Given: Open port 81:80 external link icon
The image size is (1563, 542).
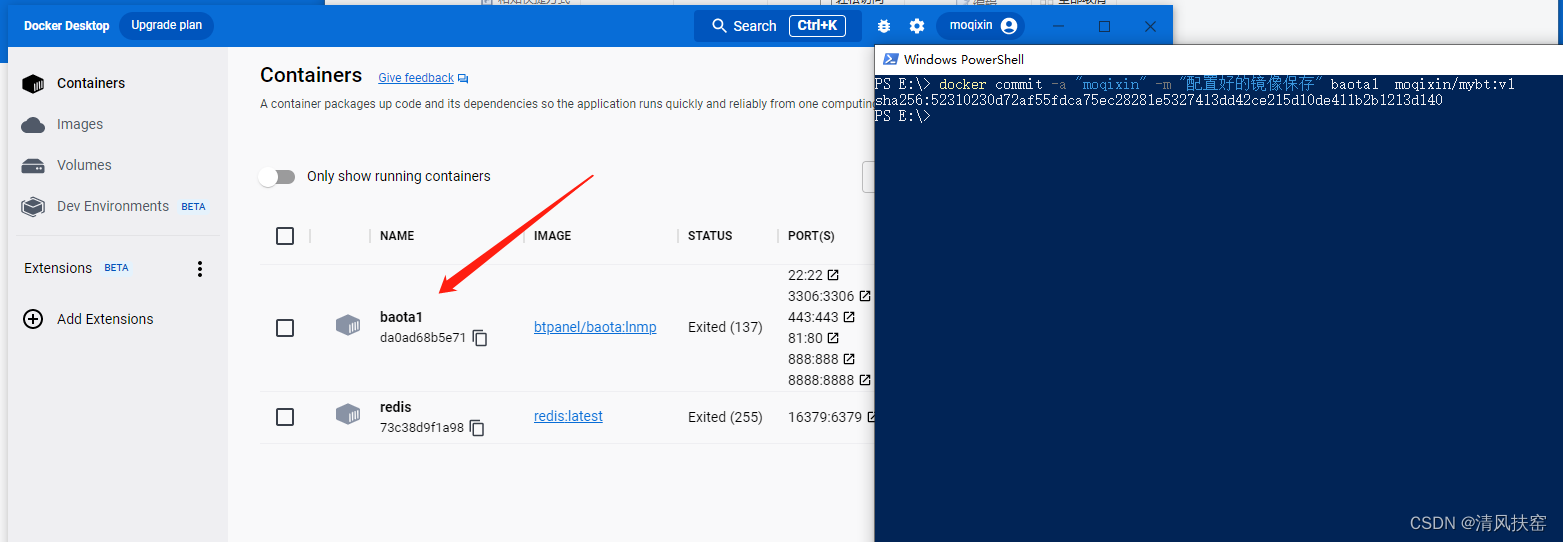Looking at the screenshot, I should 833,338.
